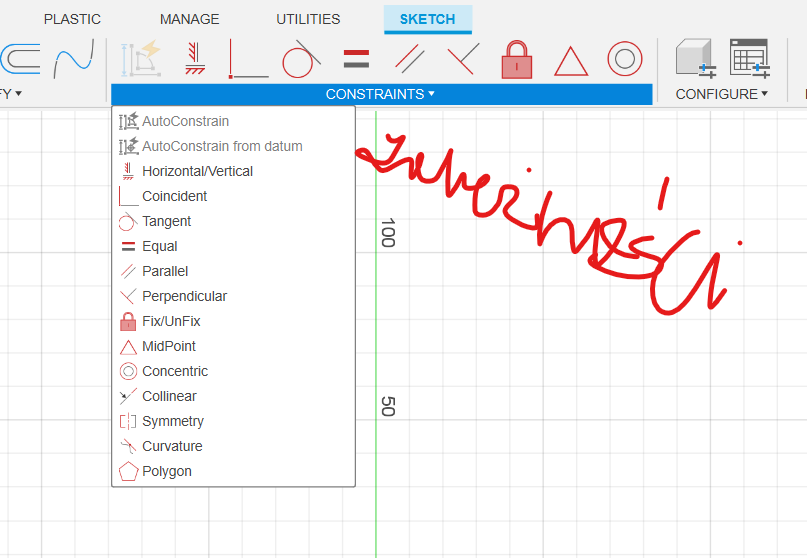Toggle the Fix/UnFix padlock toolbar icon
Image resolution: width=807 pixels, height=558 pixels.
(x=516, y=59)
